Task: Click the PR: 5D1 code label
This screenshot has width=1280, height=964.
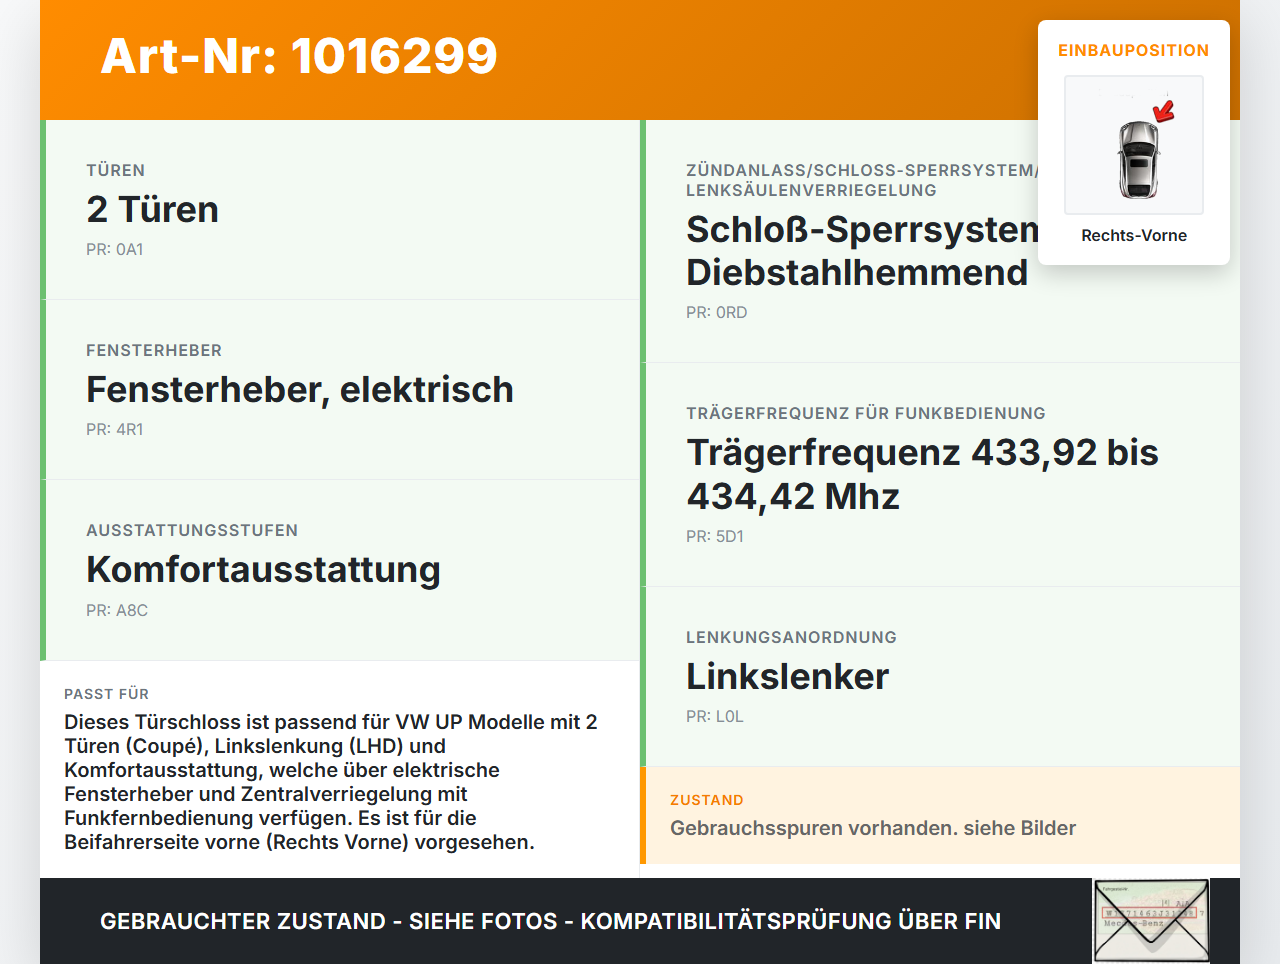Action: click(714, 536)
